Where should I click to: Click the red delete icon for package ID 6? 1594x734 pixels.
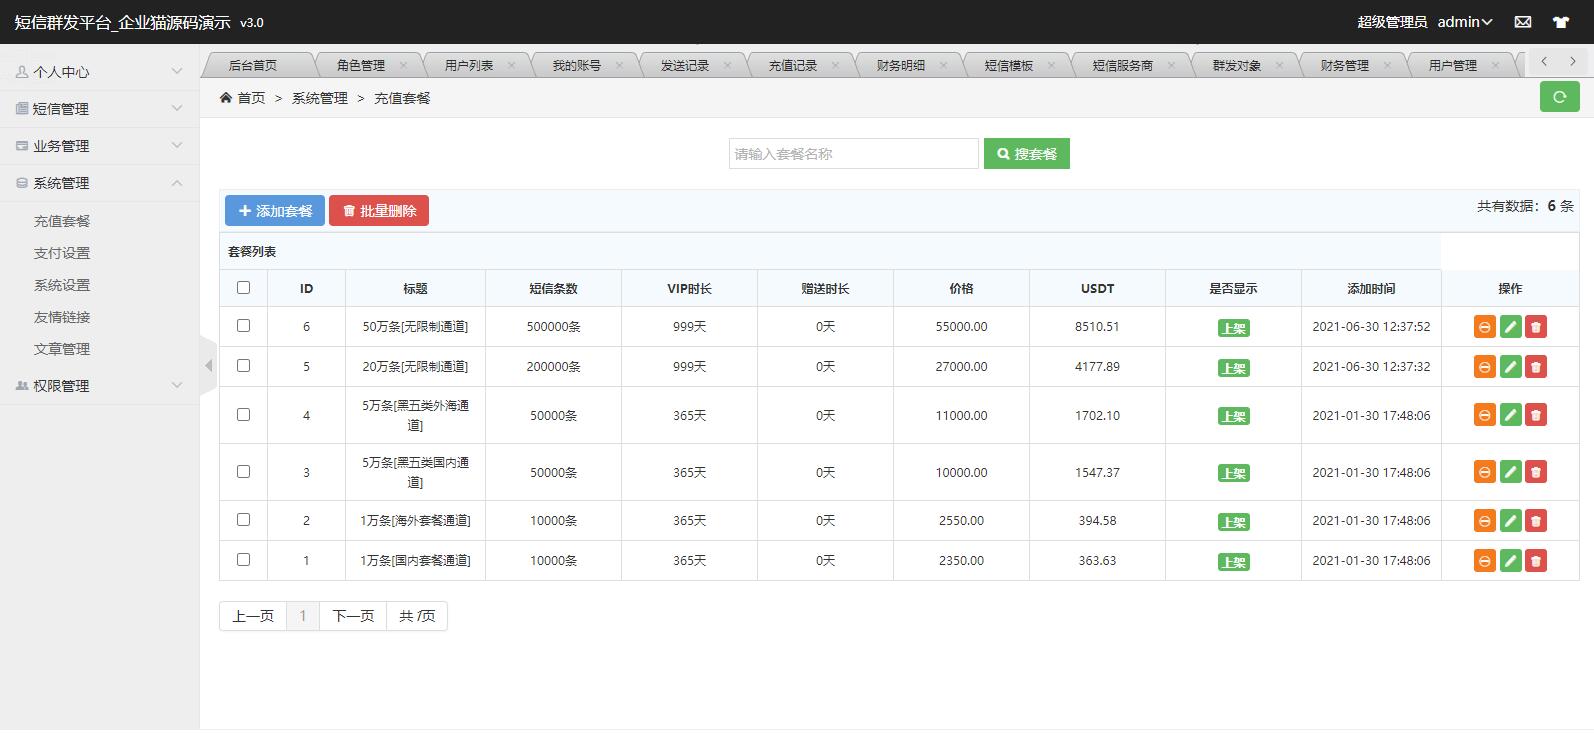pyautogui.click(x=1536, y=327)
